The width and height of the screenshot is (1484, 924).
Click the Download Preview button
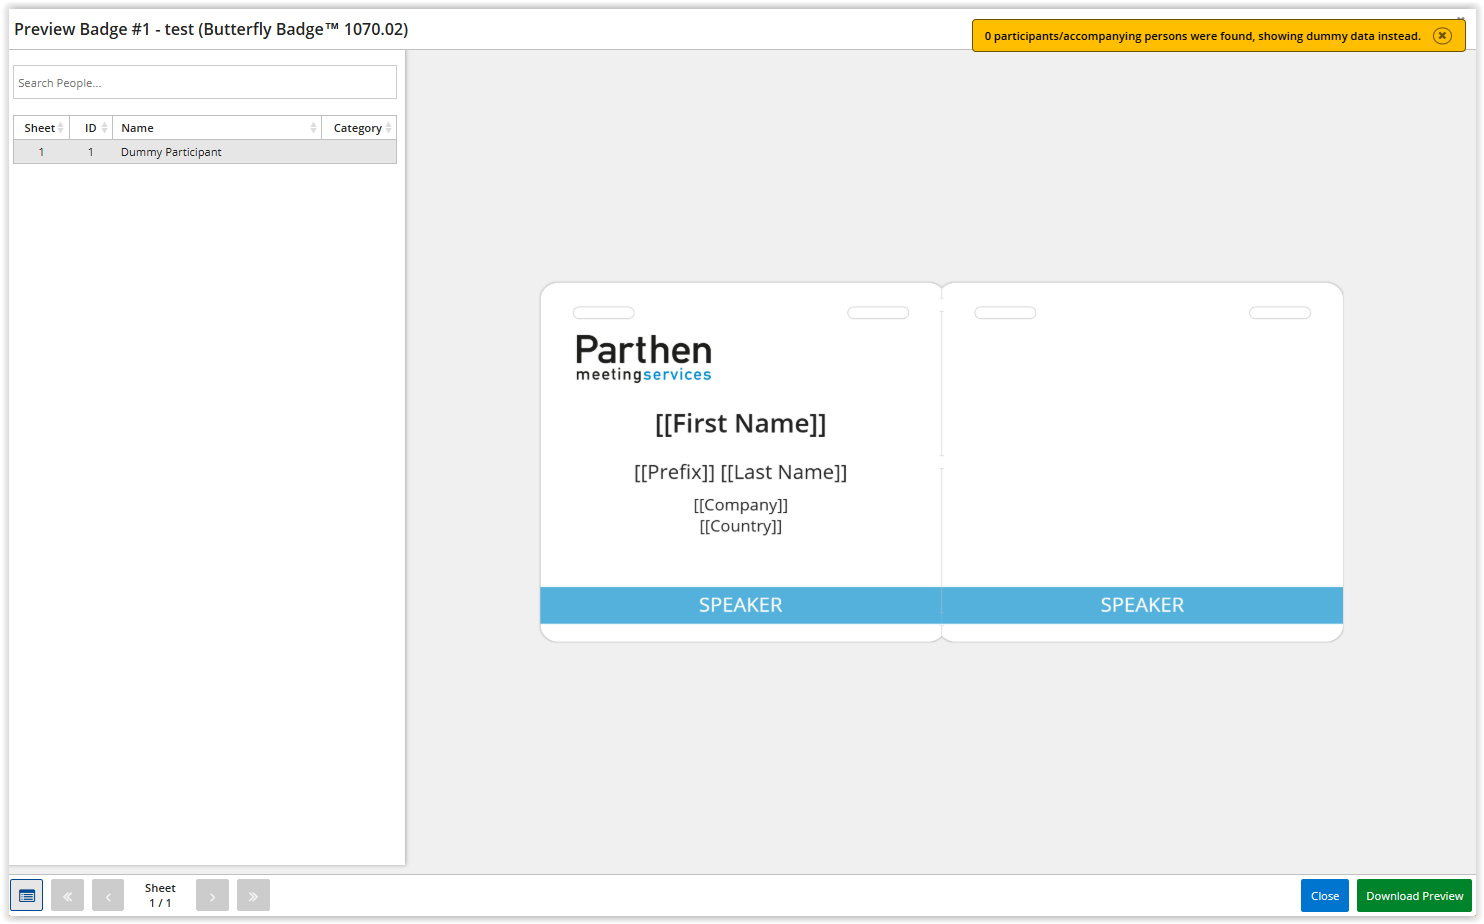(1414, 896)
